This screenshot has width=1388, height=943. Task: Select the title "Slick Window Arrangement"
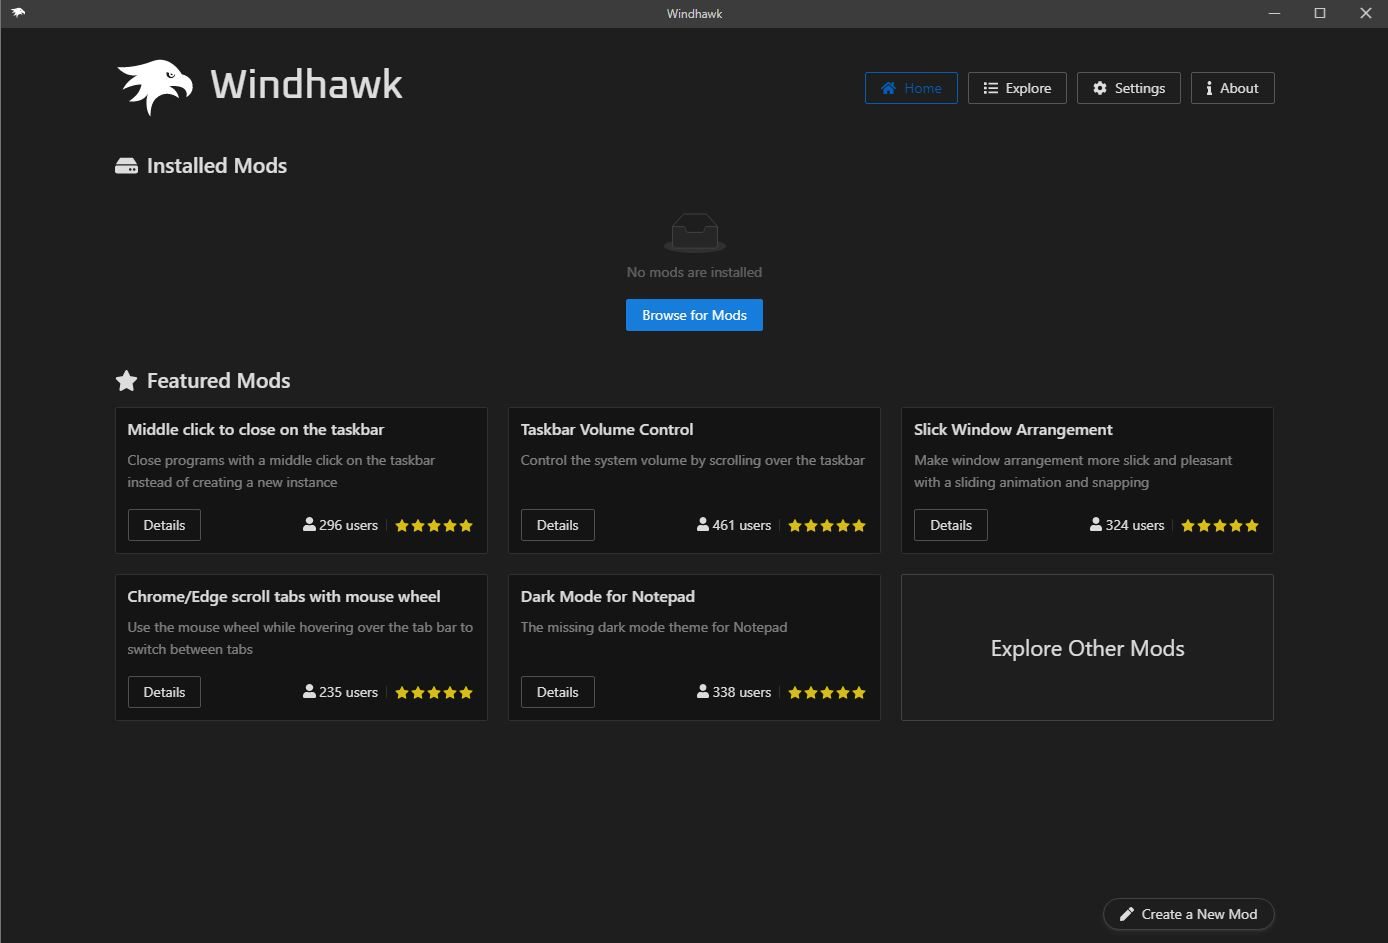1013,430
